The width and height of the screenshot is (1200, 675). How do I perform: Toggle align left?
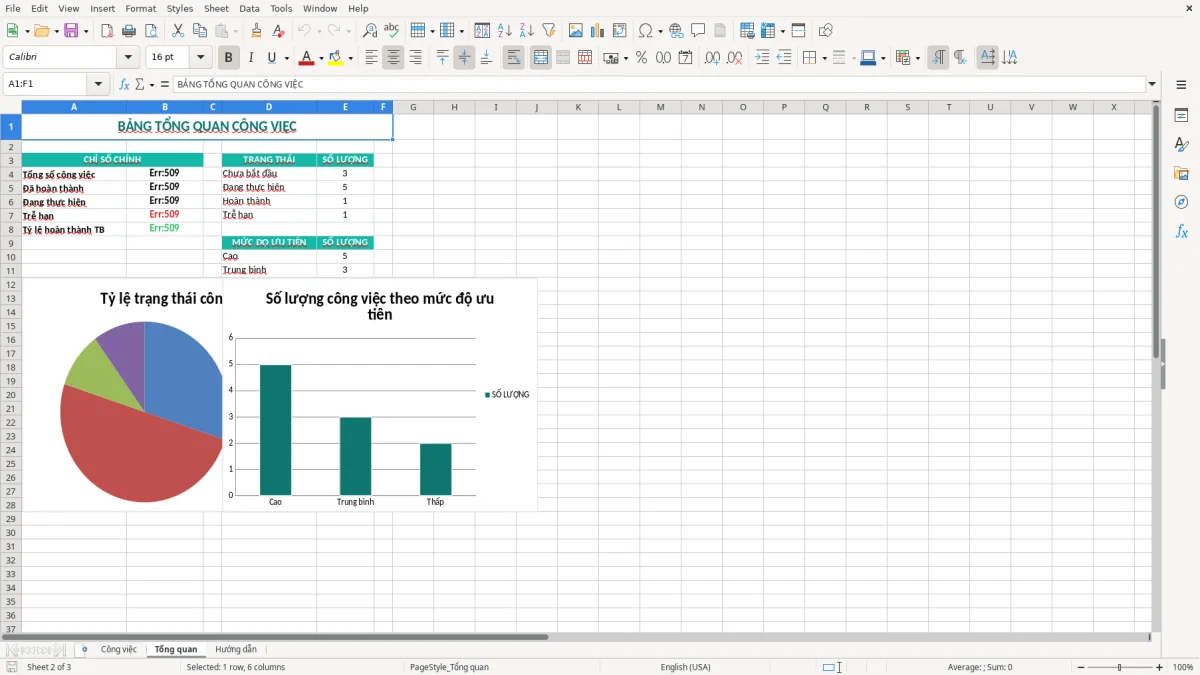pos(371,57)
